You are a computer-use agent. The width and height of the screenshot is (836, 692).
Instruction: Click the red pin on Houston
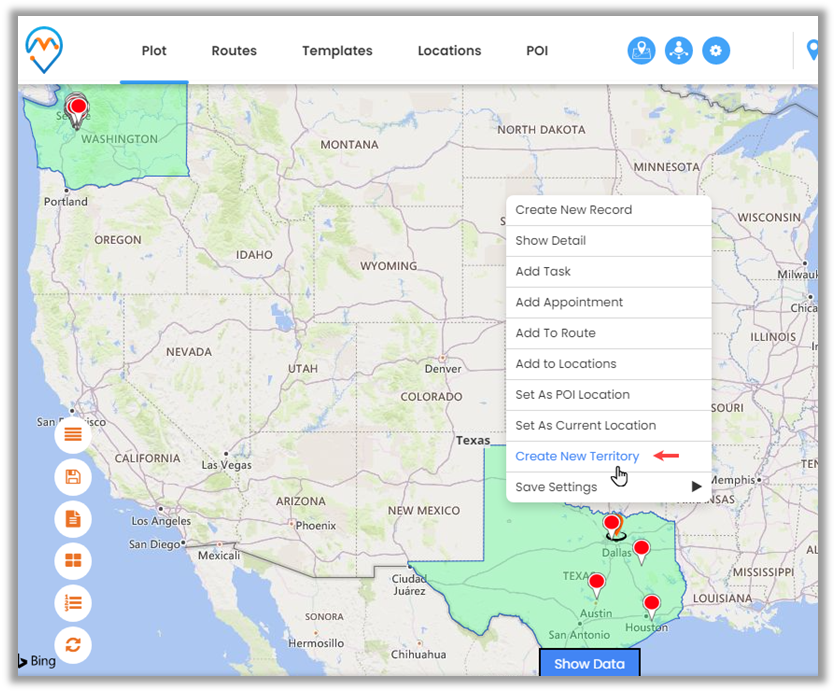point(651,603)
